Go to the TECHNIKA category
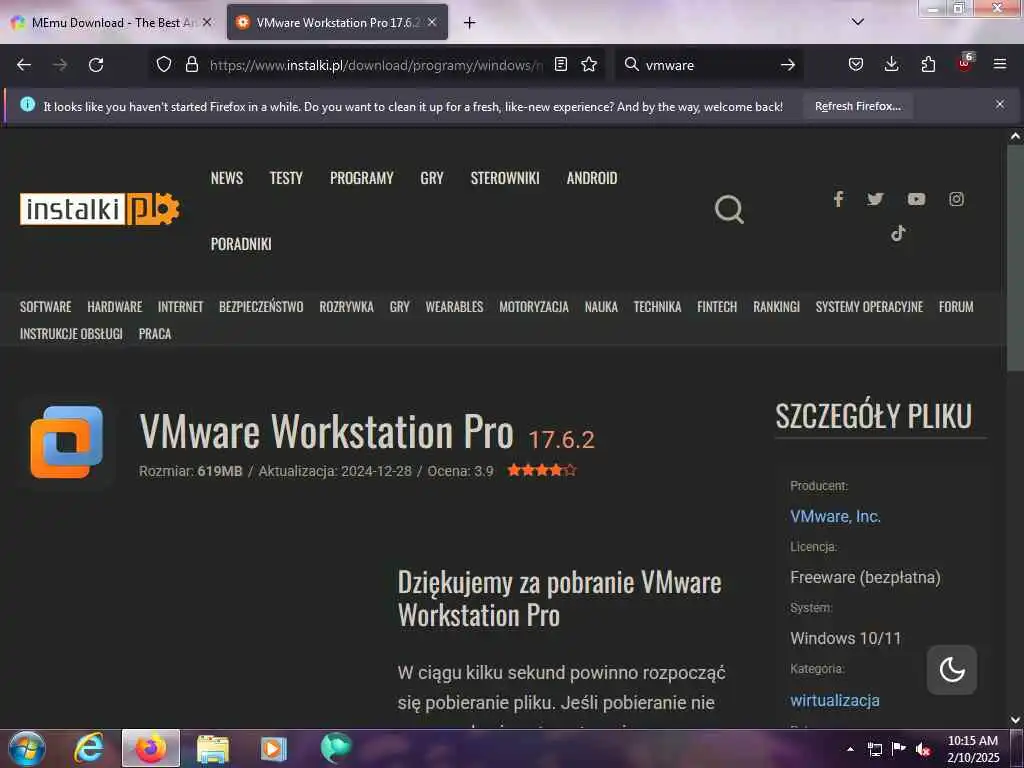Viewport: 1024px width, 768px height. pyautogui.click(x=657, y=307)
